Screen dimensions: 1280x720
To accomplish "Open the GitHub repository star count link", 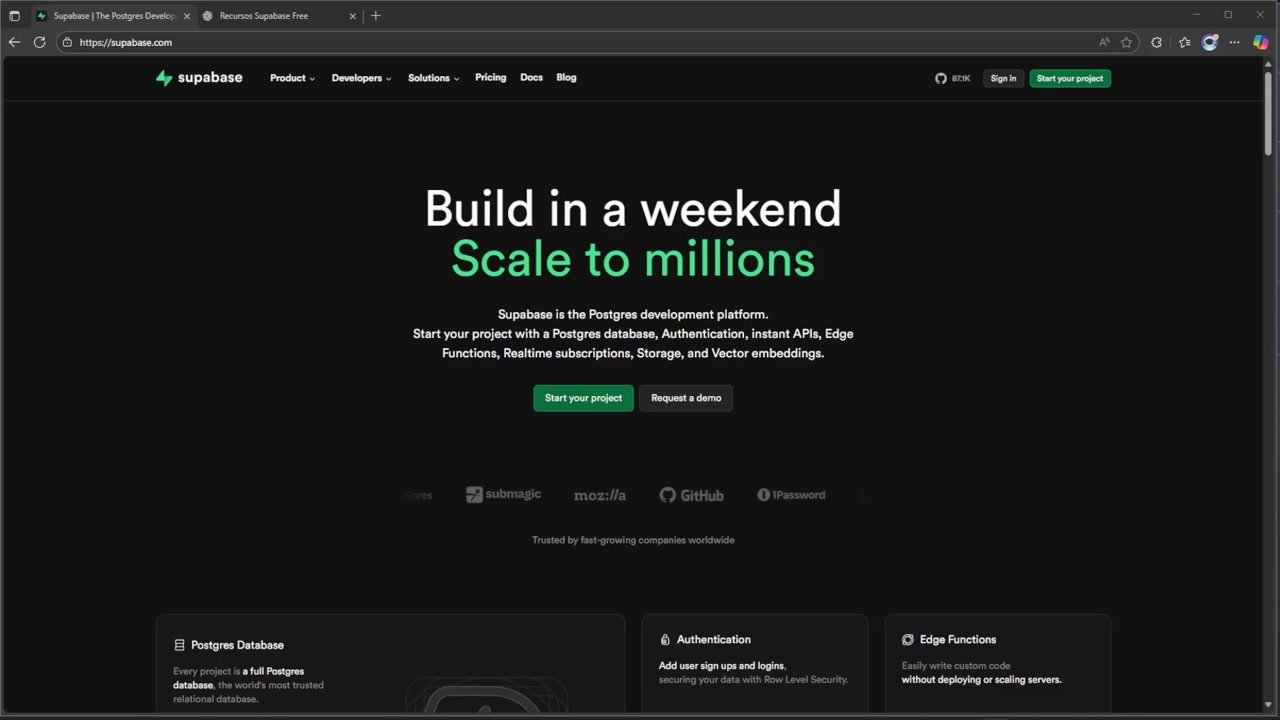I will coord(953,78).
